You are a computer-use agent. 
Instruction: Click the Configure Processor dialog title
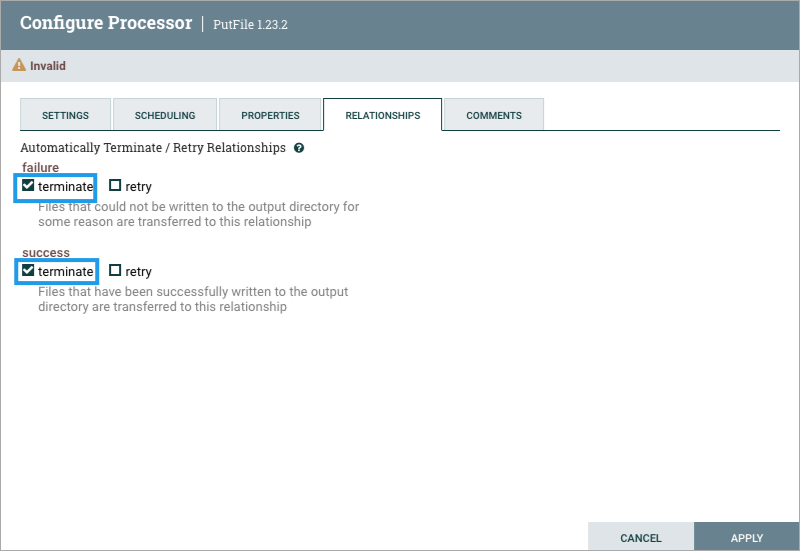[x=106, y=23]
